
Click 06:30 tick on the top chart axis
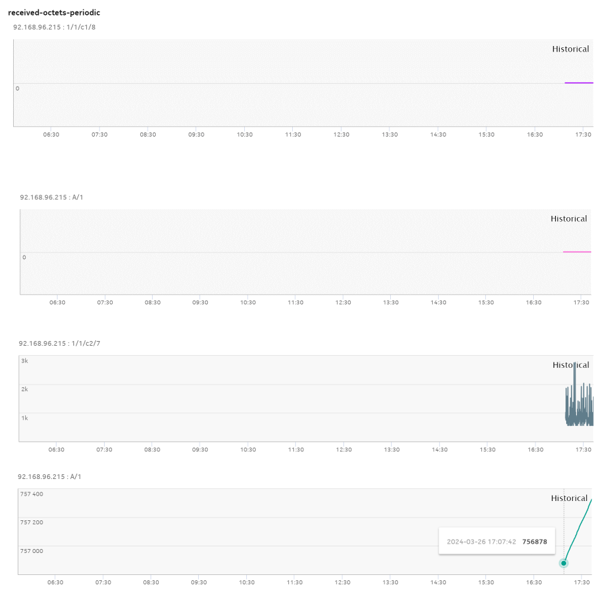(x=51, y=135)
